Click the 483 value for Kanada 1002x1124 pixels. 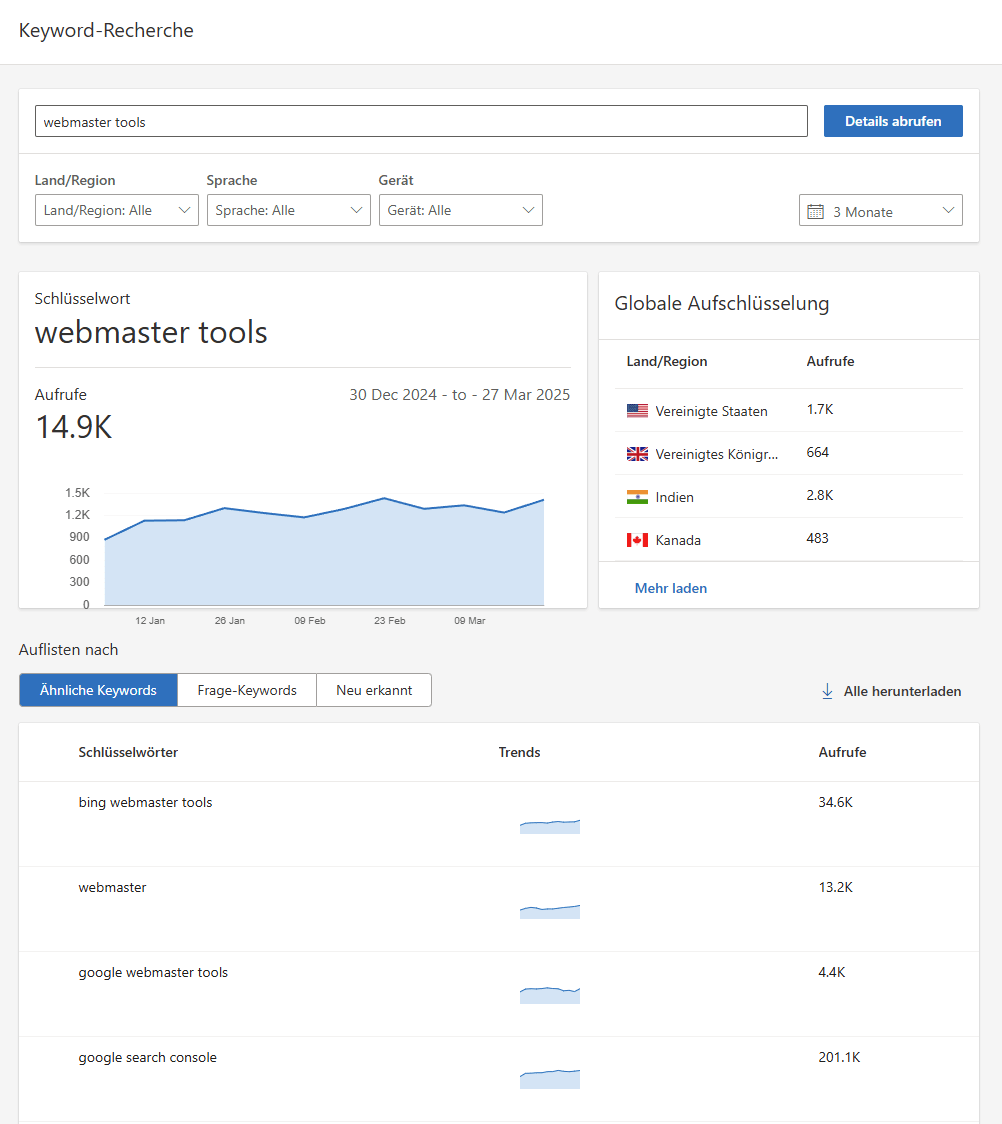click(x=818, y=538)
